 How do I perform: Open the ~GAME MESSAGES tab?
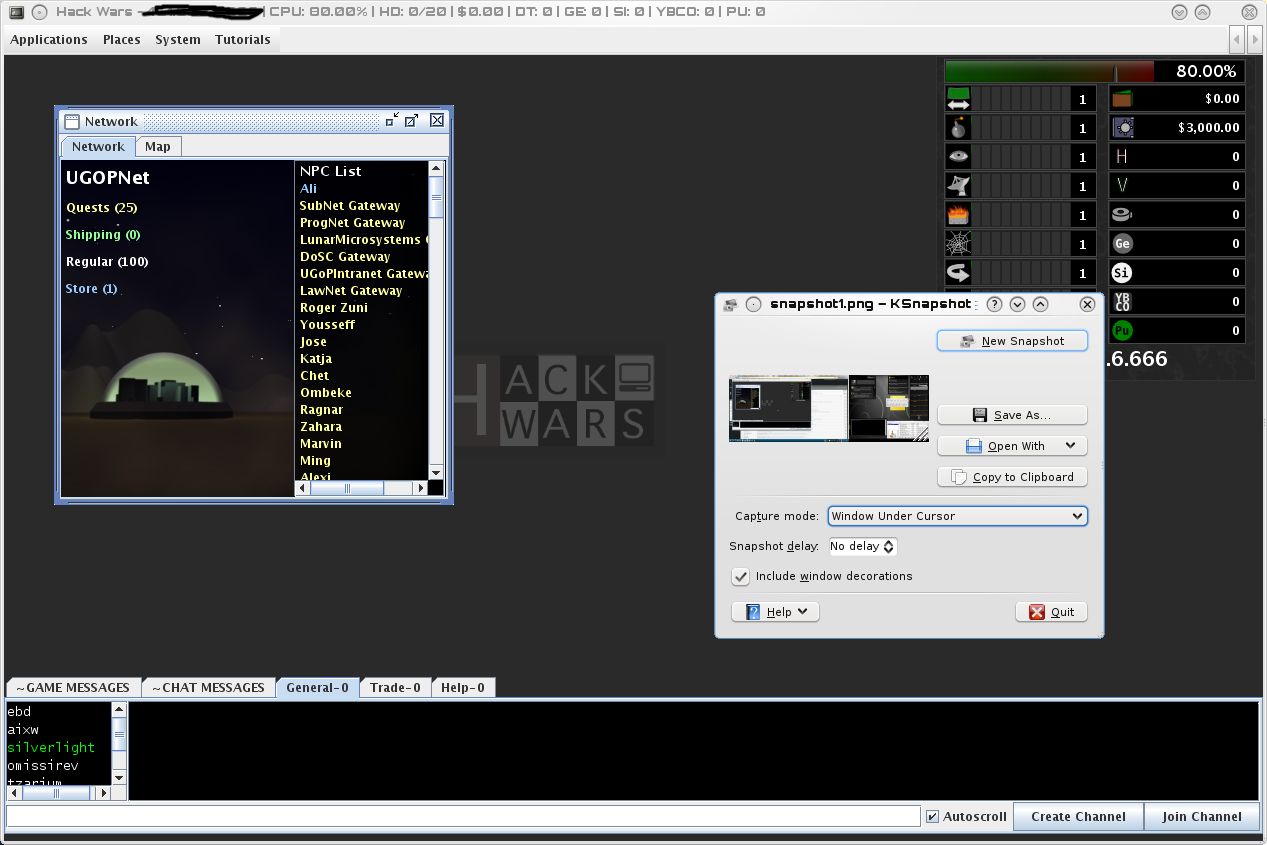(72, 688)
